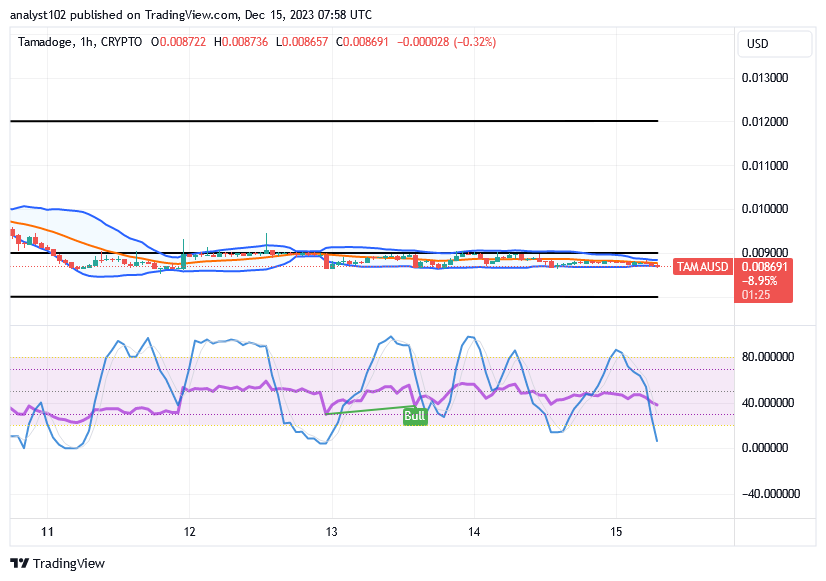Click the 0.010000 price axis label
This screenshot has height=581, width=826.
[765, 209]
